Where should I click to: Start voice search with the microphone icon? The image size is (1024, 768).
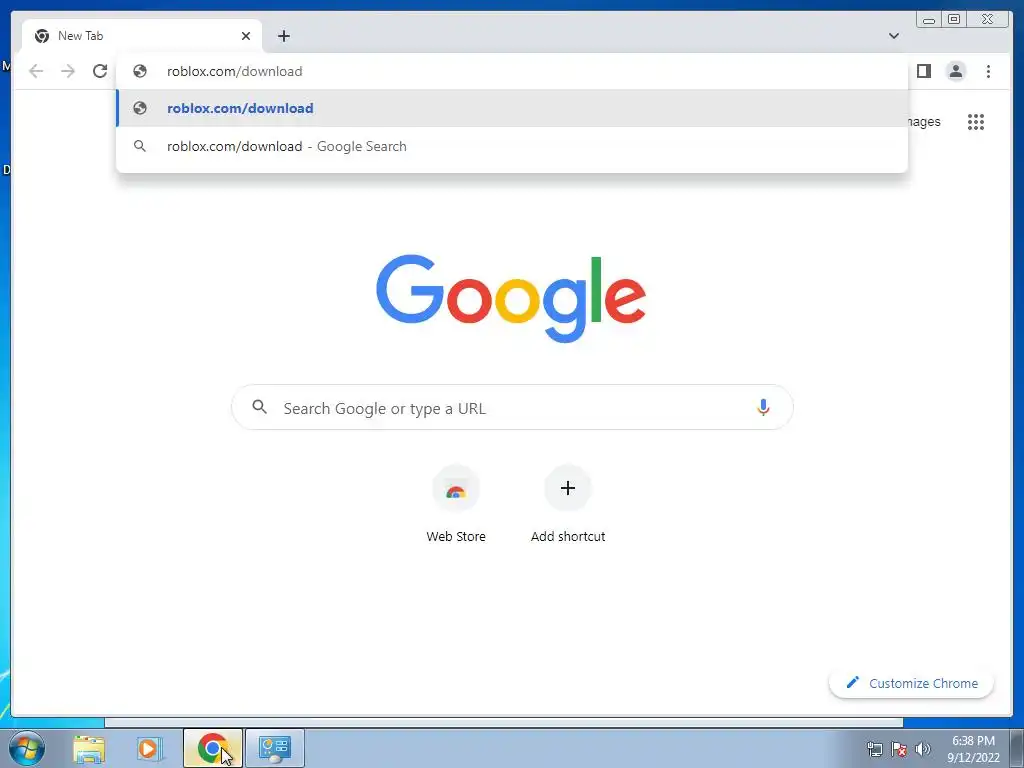(763, 408)
